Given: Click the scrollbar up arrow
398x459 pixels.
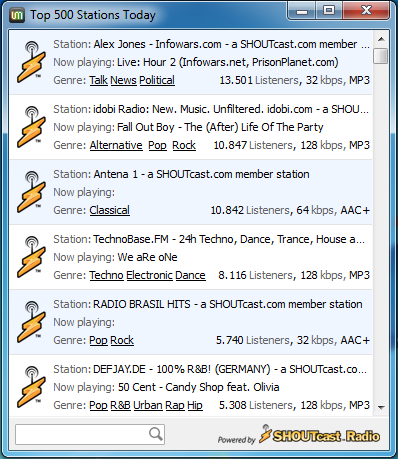Looking at the screenshot, I should (x=381, y=39).
